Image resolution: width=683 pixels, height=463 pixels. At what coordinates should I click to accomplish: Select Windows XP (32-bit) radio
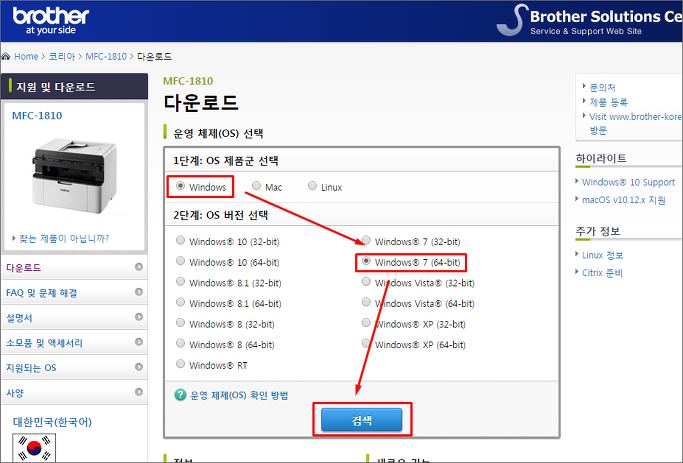(x=366, y=323)
